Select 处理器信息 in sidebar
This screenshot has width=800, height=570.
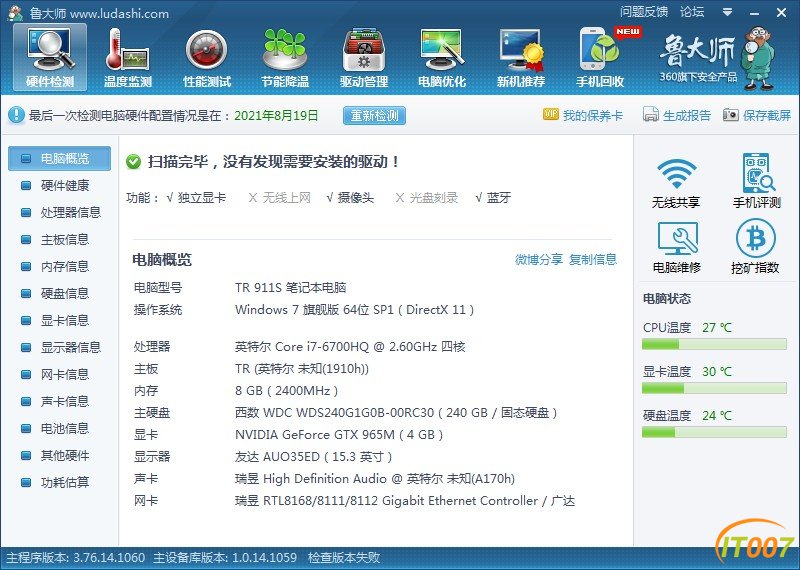[59, 213]
